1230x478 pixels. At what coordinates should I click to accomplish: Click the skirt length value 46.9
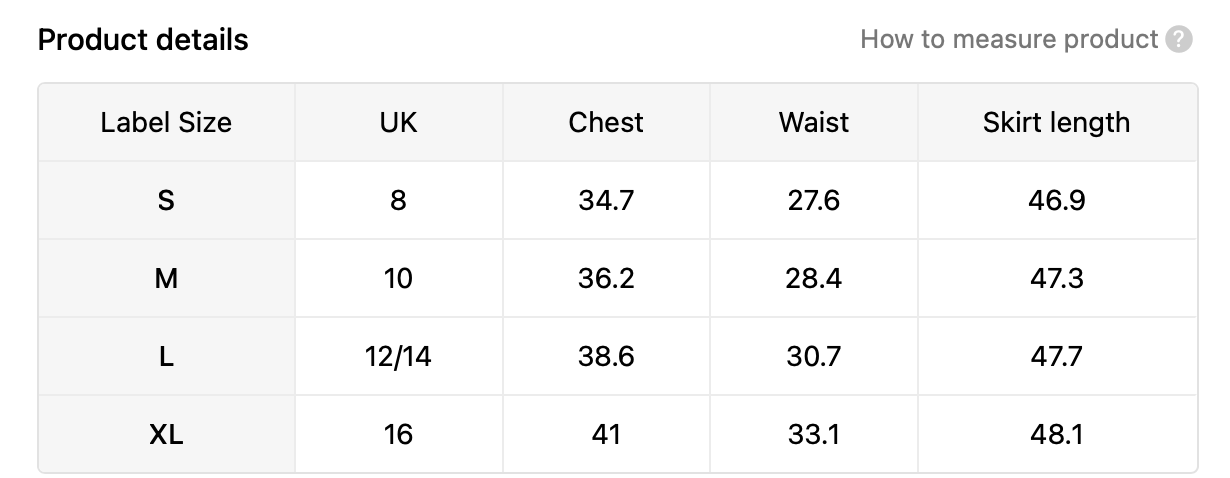[x=1056, y=200]
